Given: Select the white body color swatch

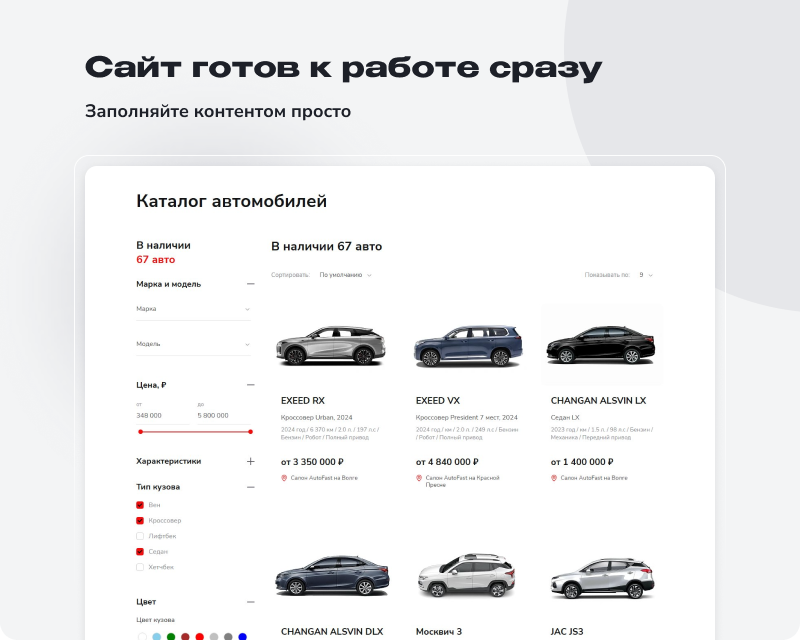Looking at the screenshot, I should [142, 636].
